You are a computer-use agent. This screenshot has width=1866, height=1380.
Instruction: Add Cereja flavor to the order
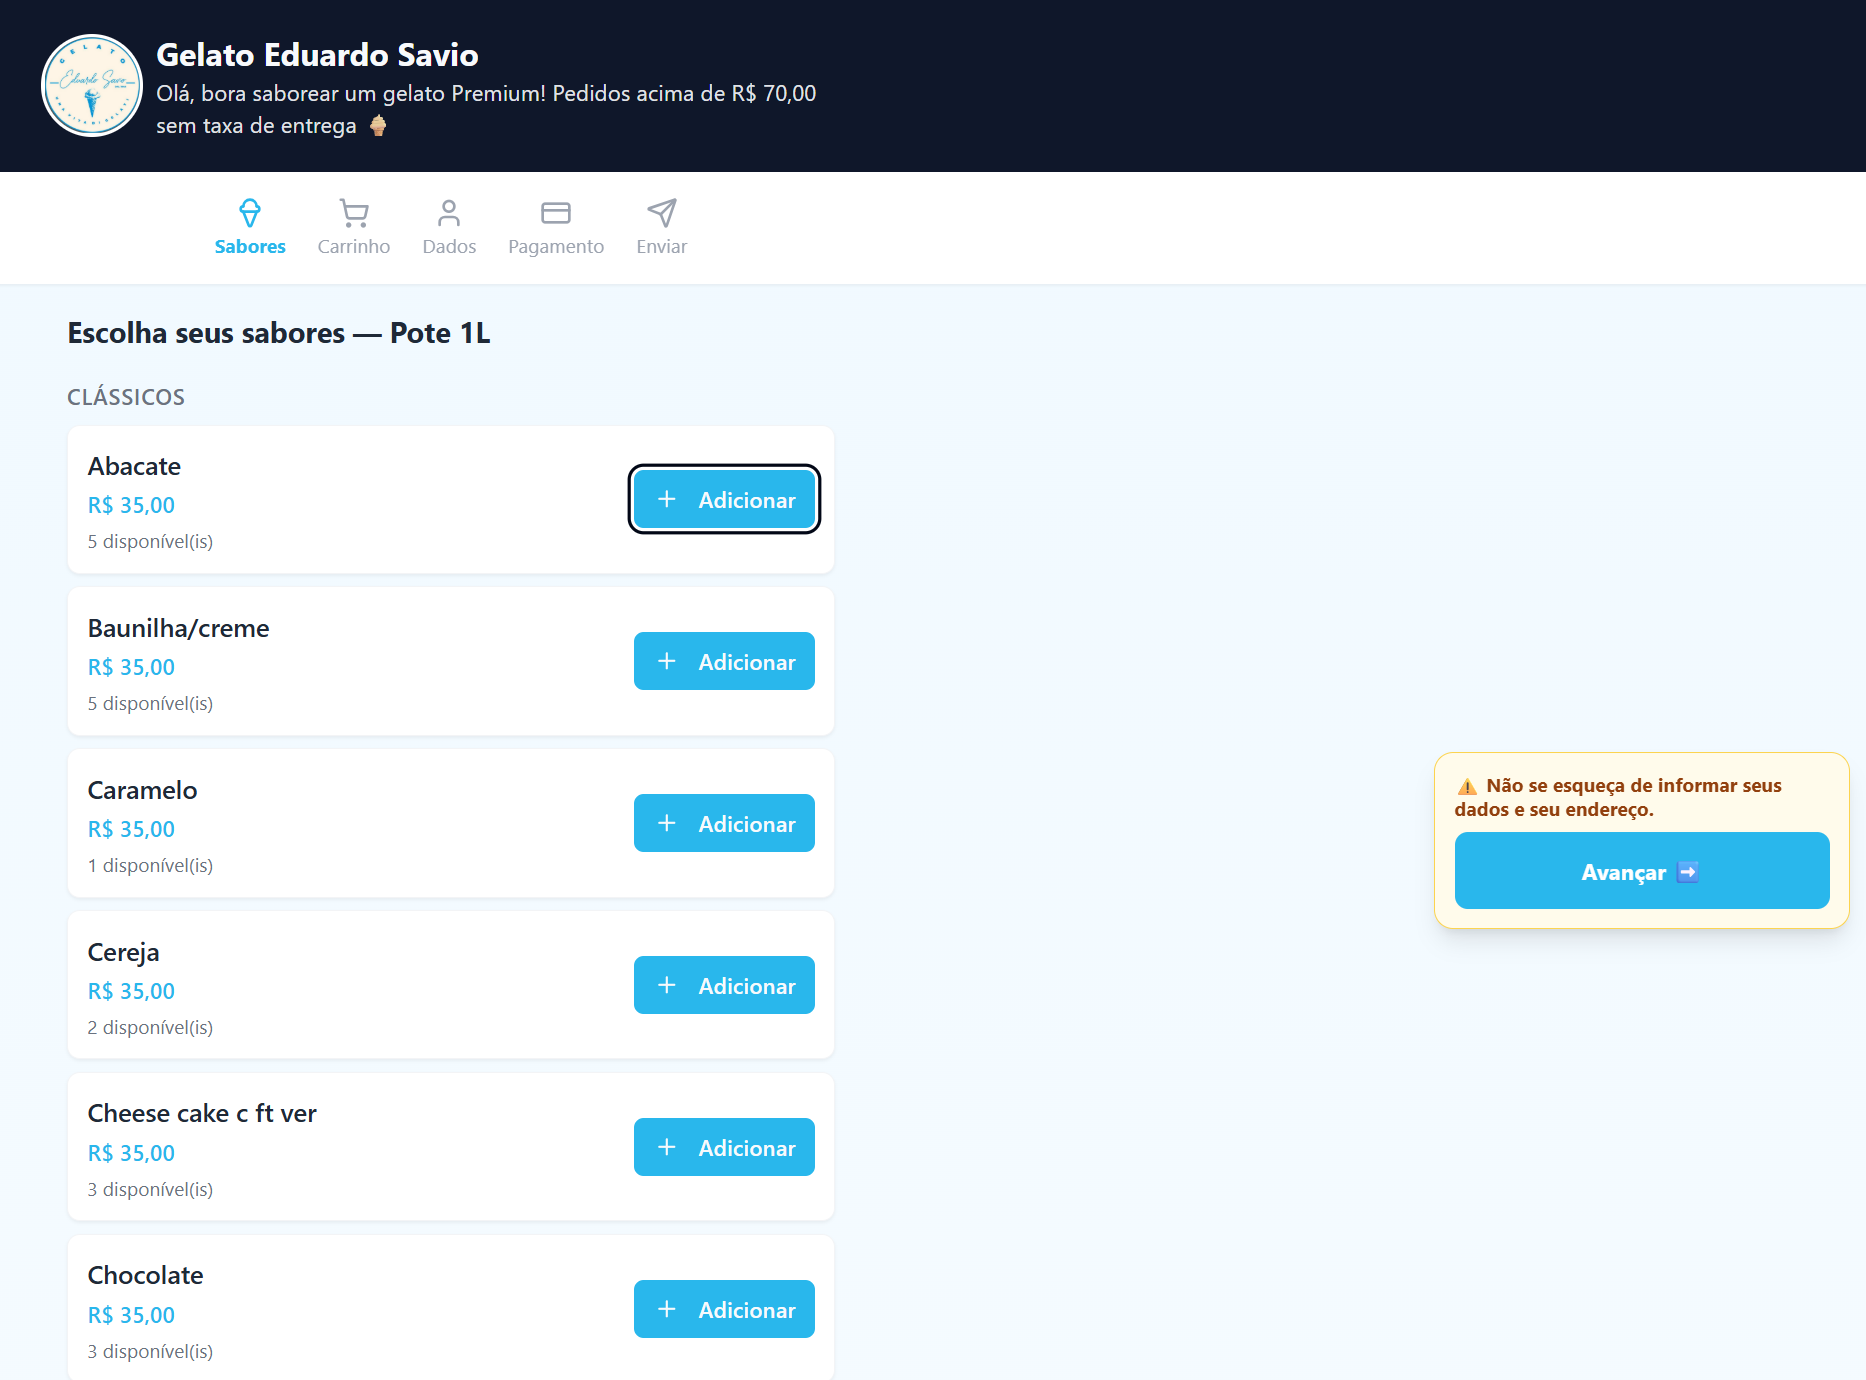pos(724,985)
